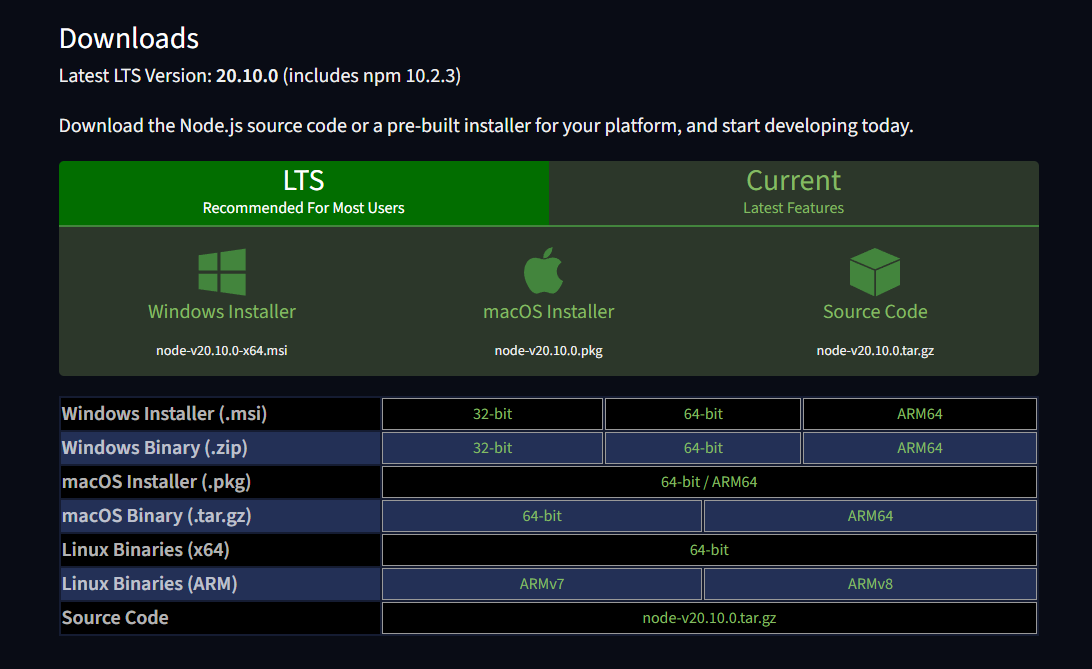This screenshot has width=1092, height=669.
Task: Download node-v20.10.0.tar.gz in the table row
Action: click(710, 618)
